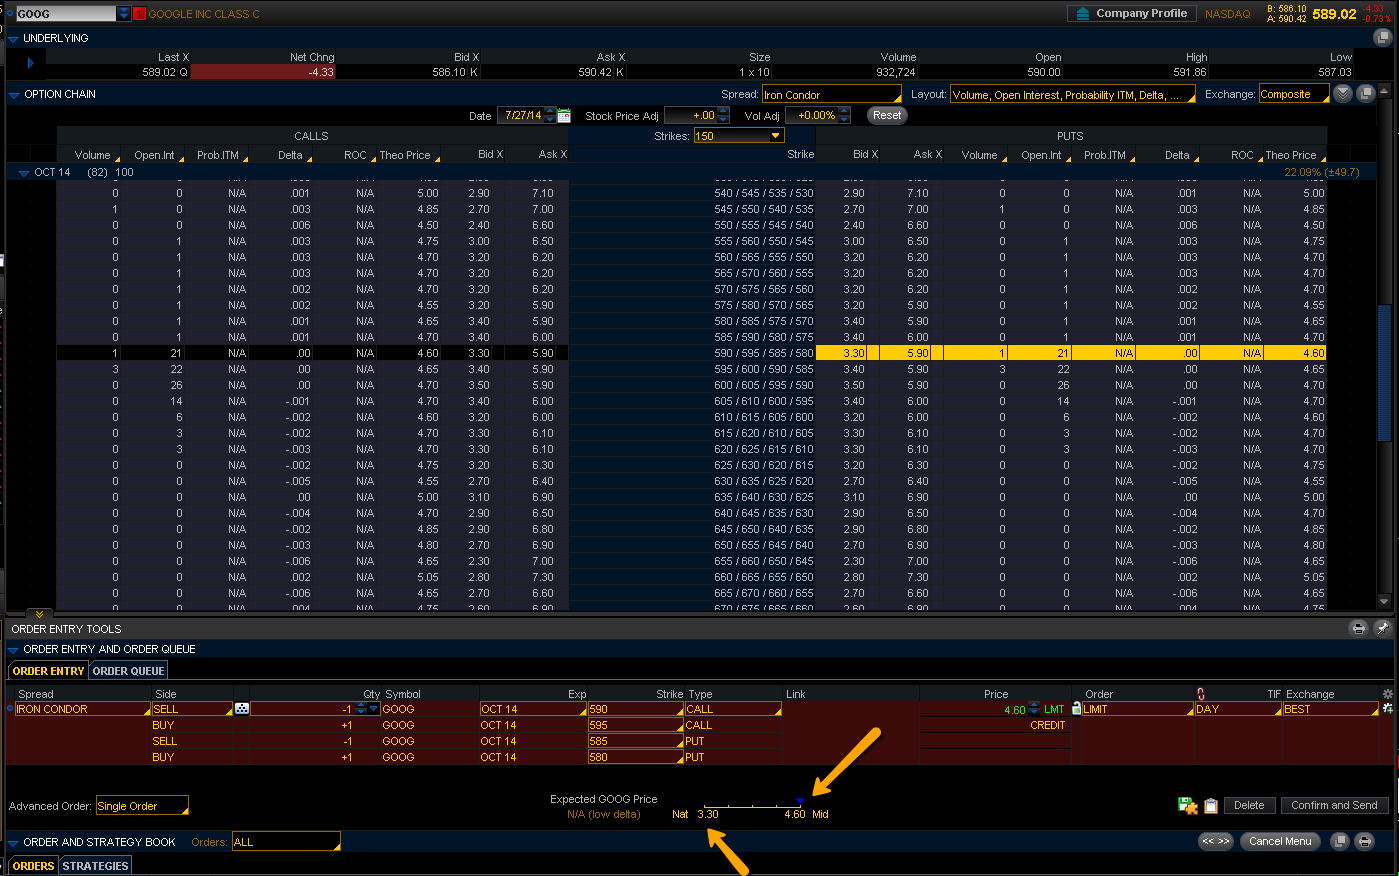Click the GOOG symbol input field

(x=66, y=14)
